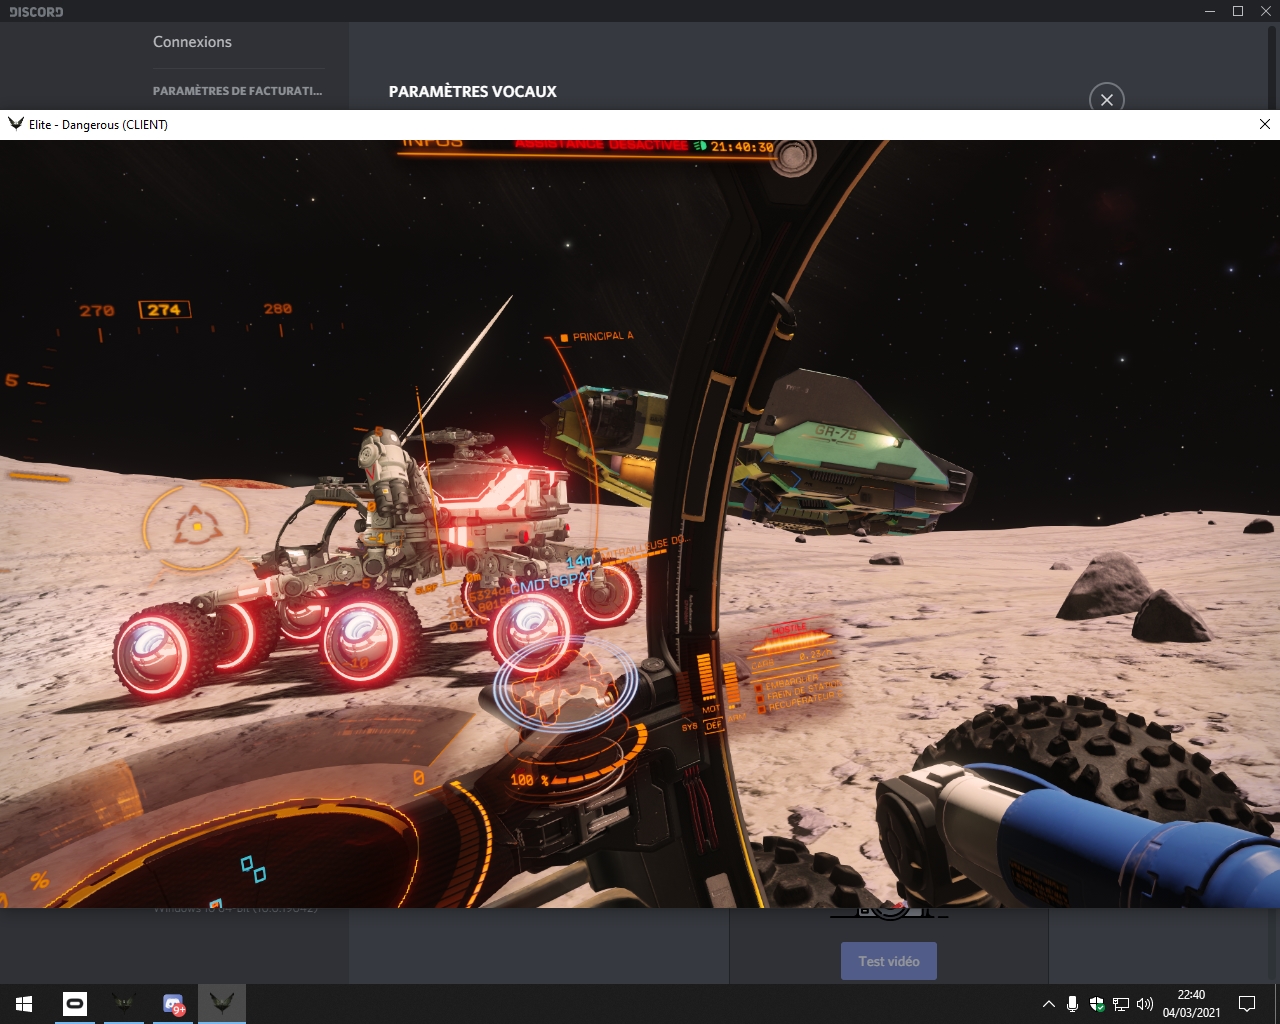Open Connexions in the Discord settings sidebar
Image resolution: width=1280 pixels, height=1024 pixels.
(192, 42)
